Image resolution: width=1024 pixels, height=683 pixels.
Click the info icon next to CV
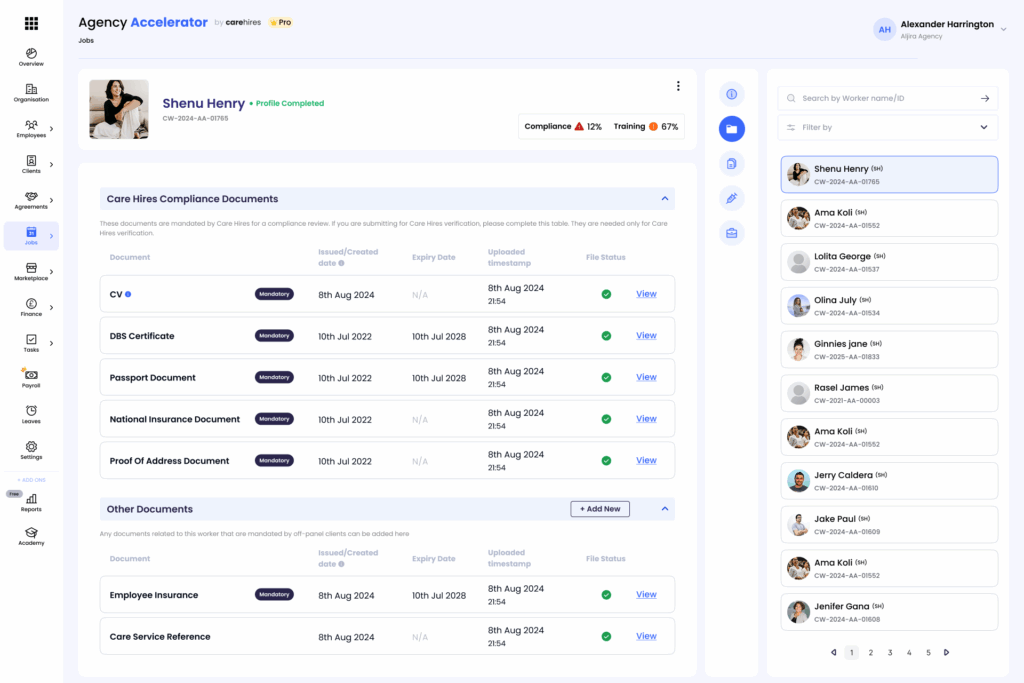[128, 294]
